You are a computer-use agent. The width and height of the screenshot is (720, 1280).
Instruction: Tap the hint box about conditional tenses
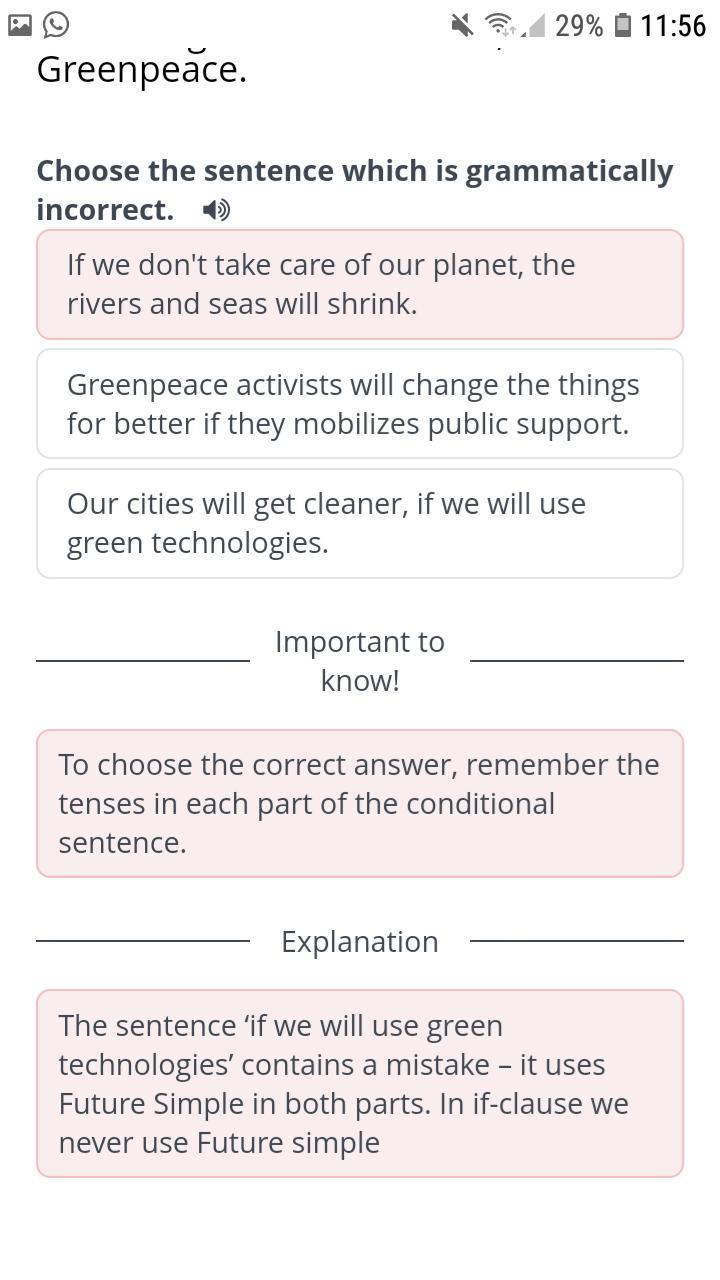360,803
